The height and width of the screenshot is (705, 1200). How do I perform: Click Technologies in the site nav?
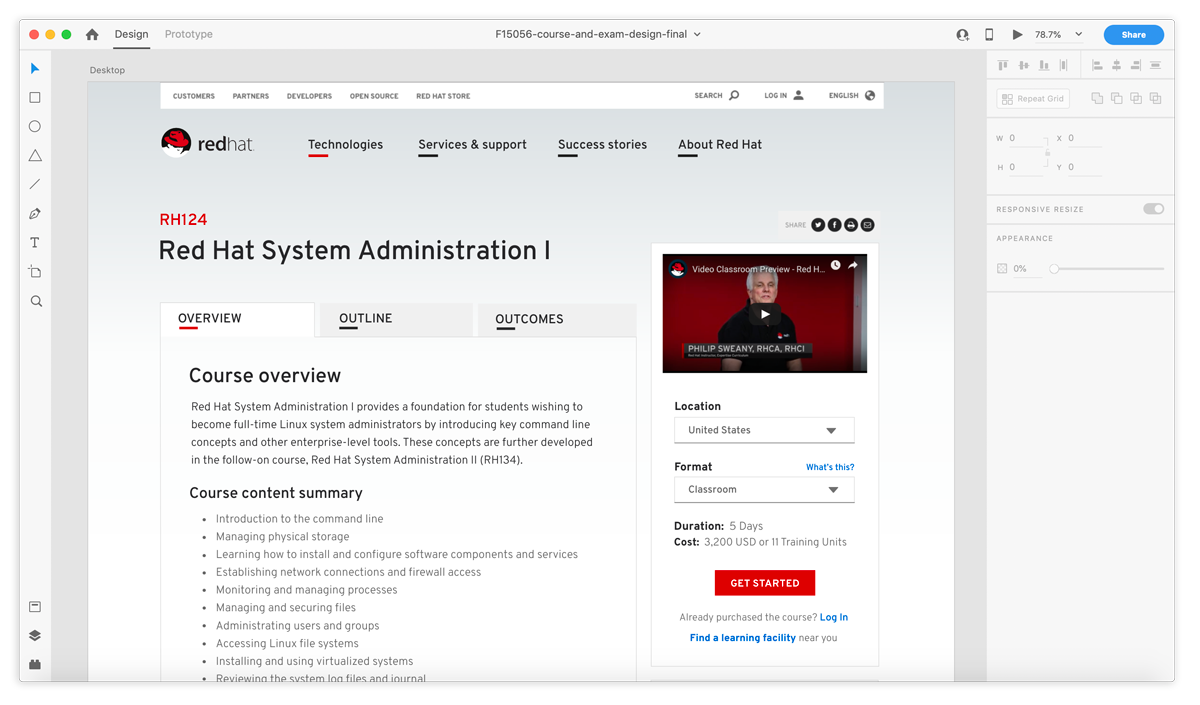(x=345, y=145)
